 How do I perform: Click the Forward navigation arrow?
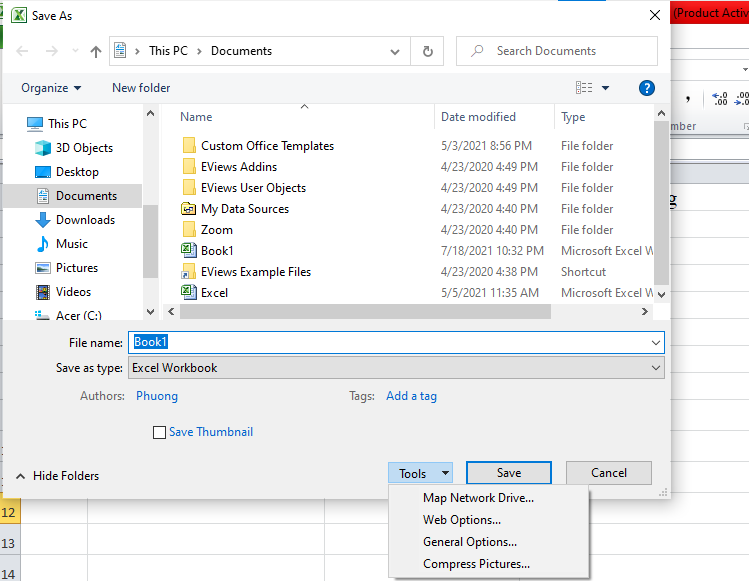52,51
